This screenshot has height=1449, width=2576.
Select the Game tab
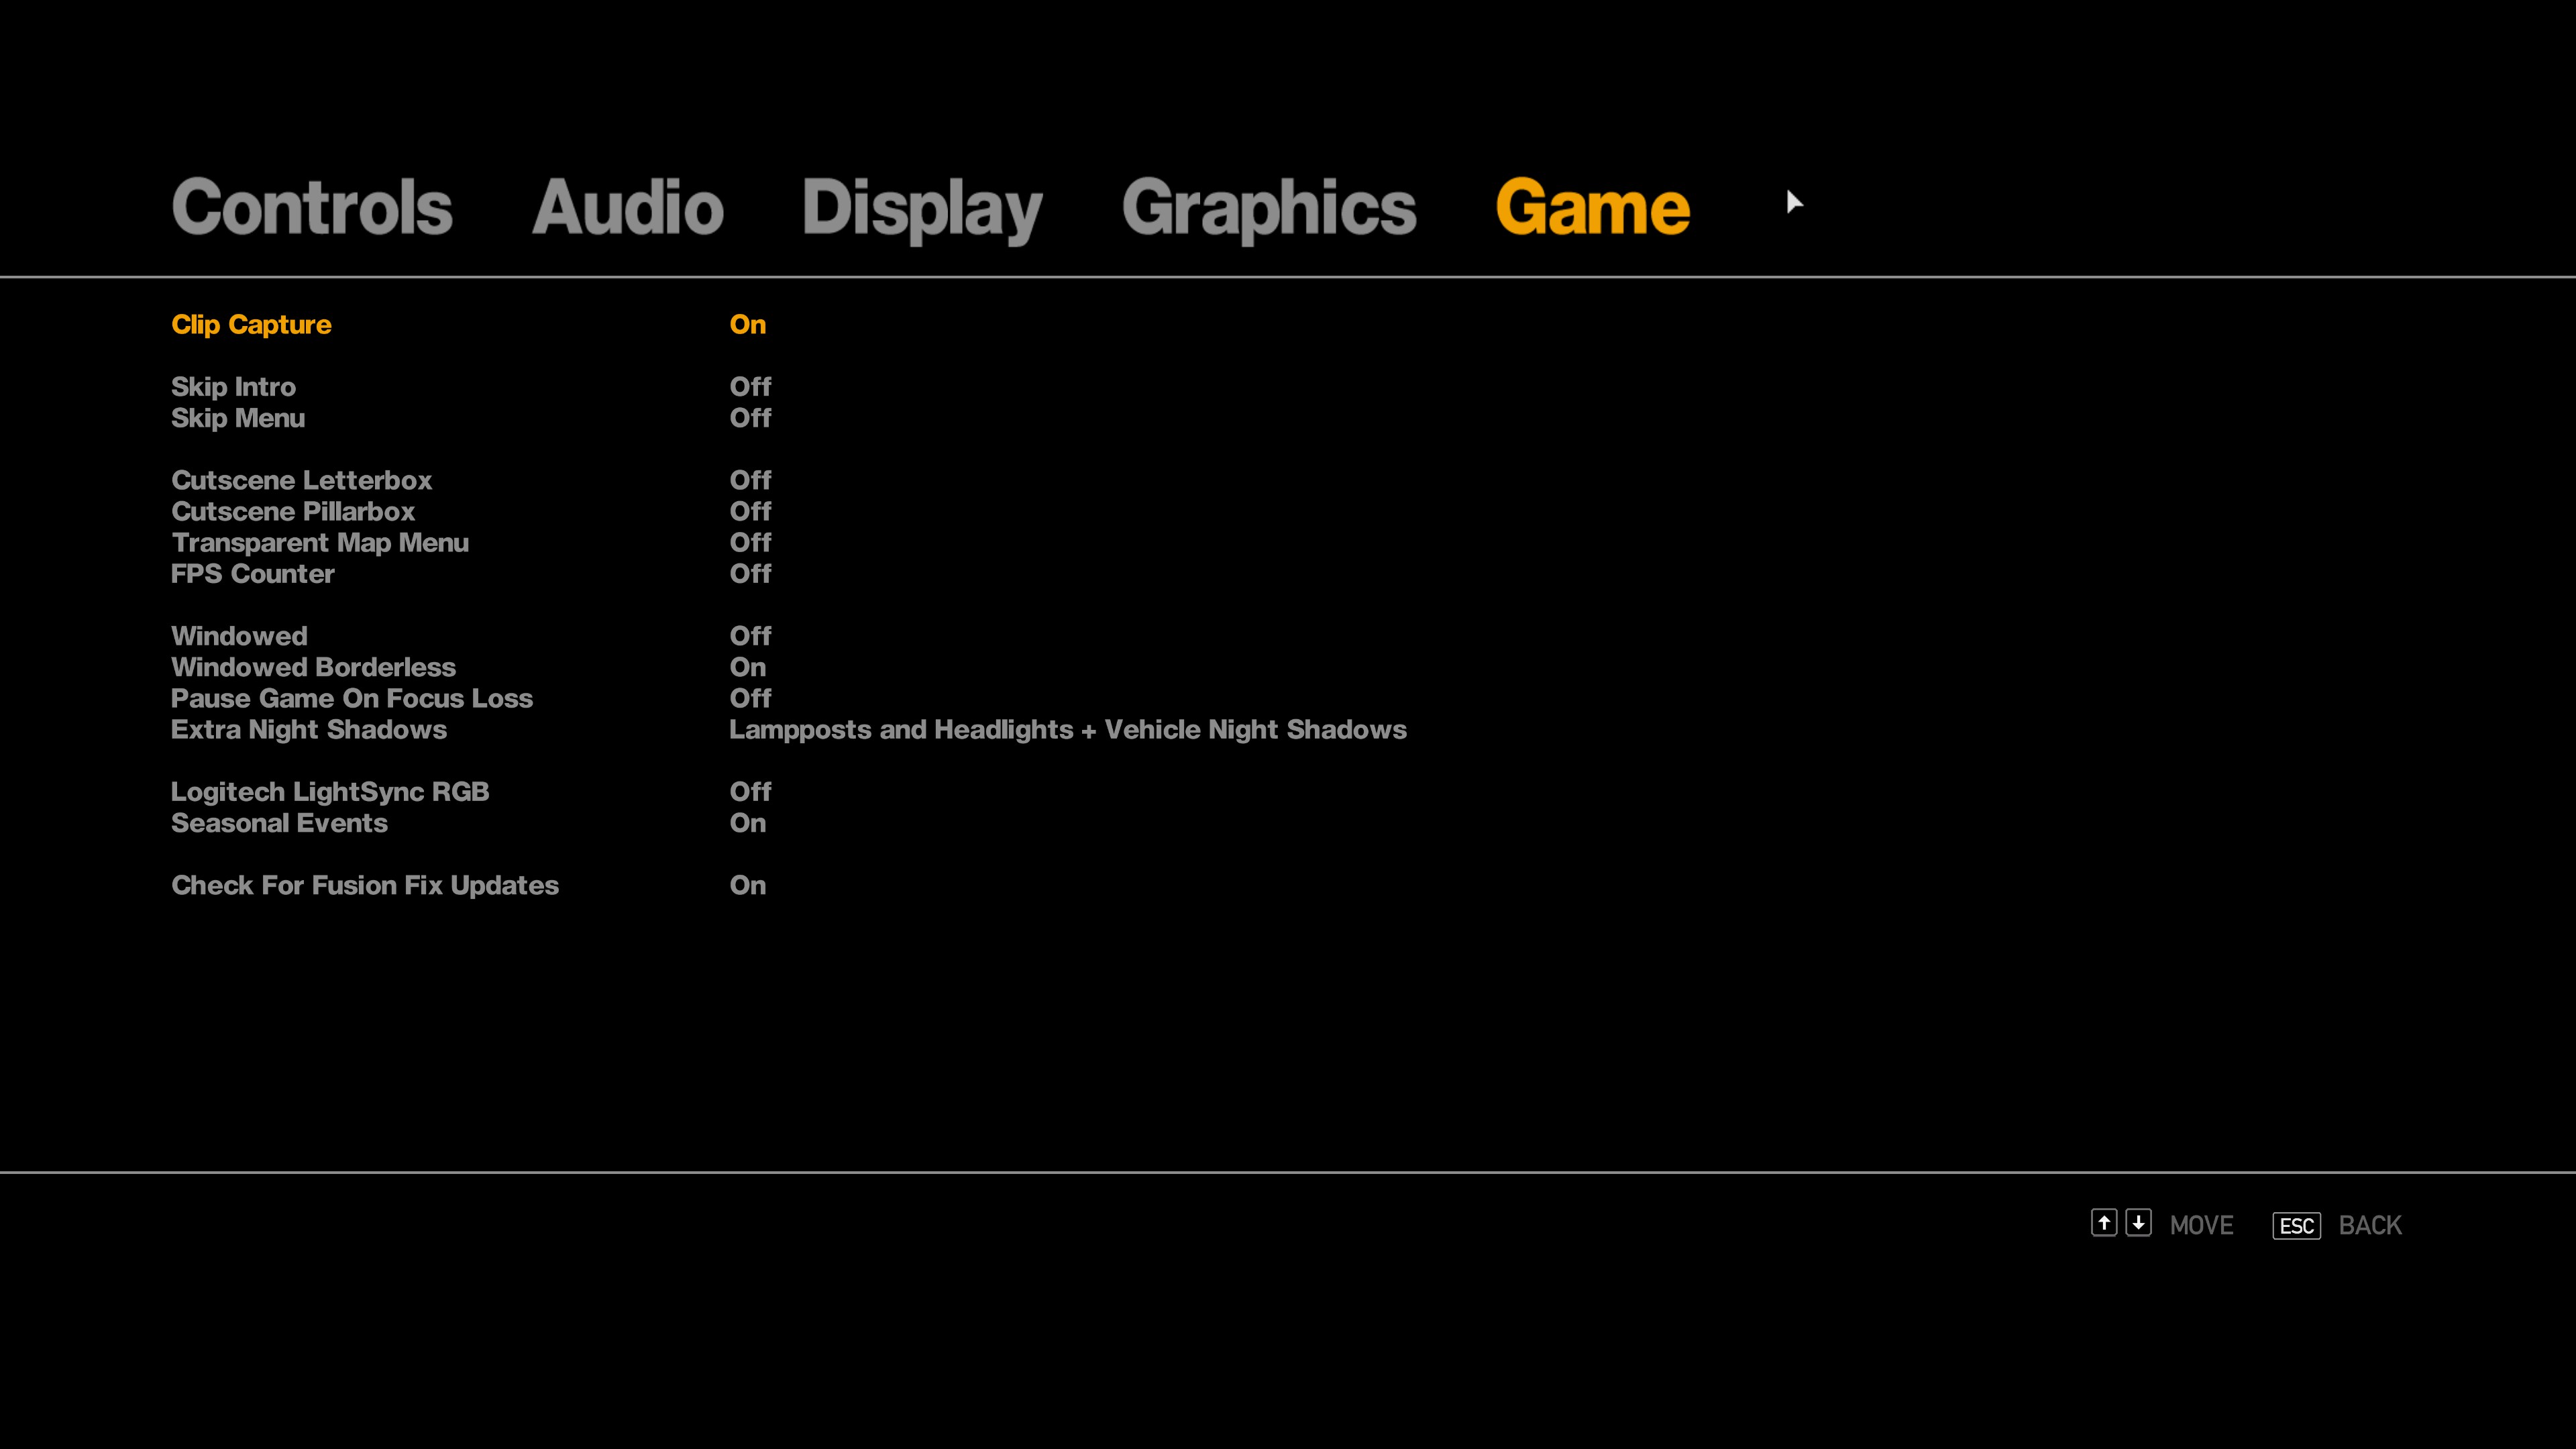[x=1592, y=207]
